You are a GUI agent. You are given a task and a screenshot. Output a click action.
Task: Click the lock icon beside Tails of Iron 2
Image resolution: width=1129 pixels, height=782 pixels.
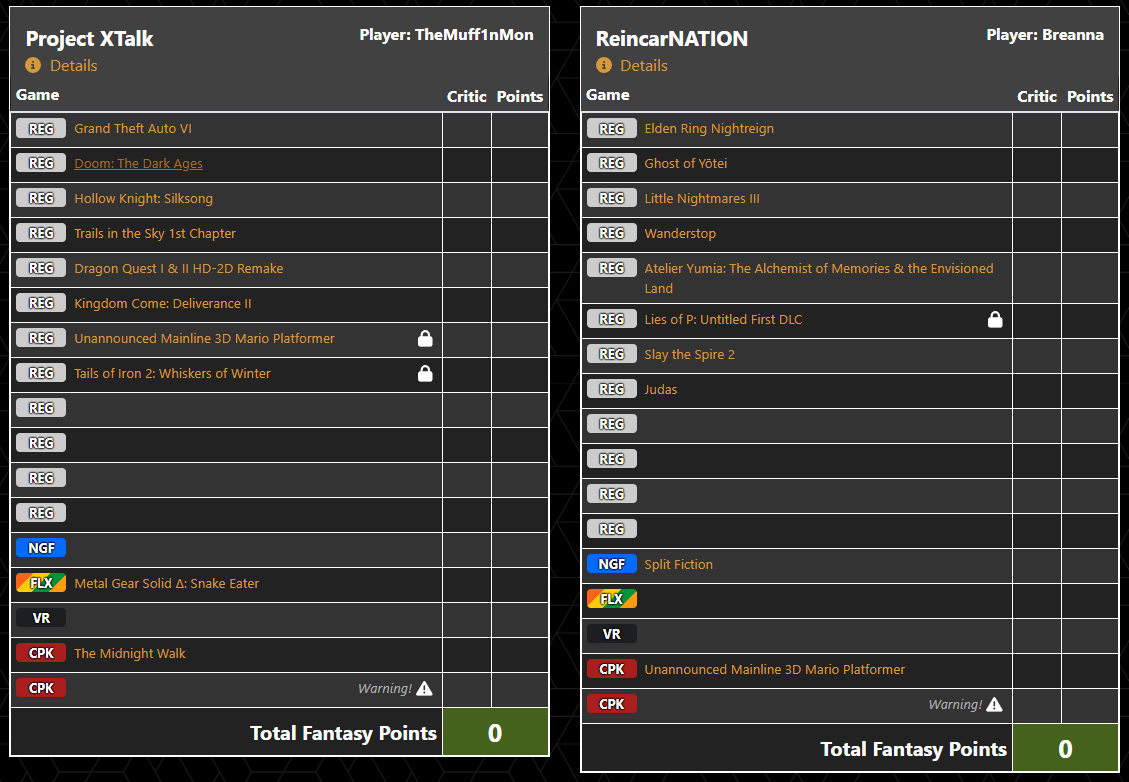pyautogui.click(x=425, y=374)
